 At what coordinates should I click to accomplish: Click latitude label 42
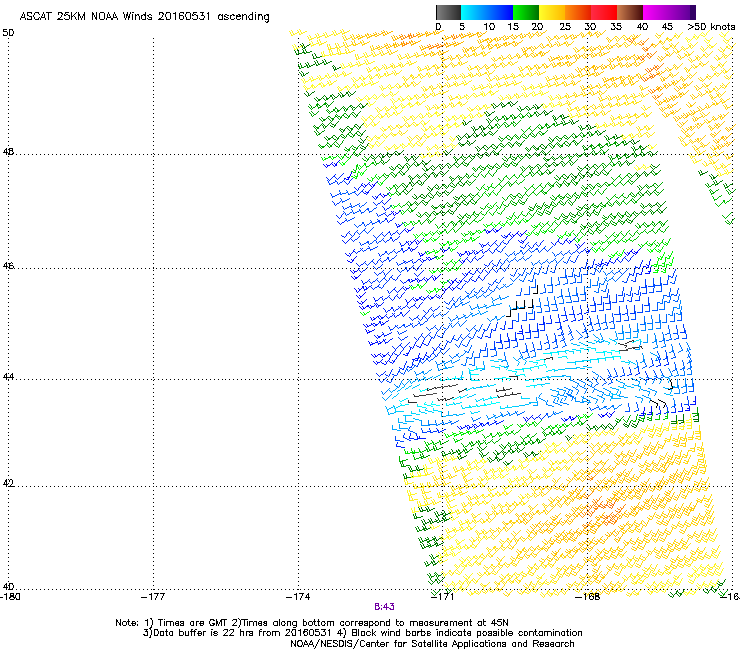click(x=8, y=483)
